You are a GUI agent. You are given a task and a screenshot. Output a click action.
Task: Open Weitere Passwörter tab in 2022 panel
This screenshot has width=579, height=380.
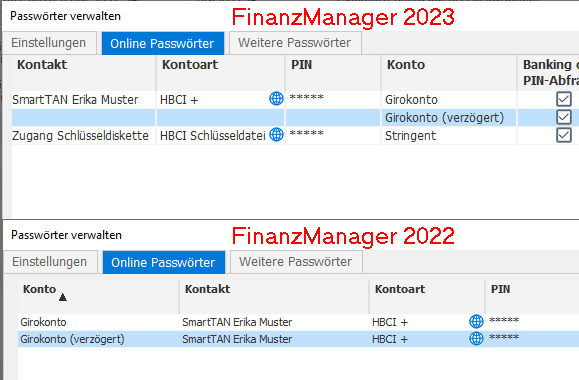(x=296, y=262)
